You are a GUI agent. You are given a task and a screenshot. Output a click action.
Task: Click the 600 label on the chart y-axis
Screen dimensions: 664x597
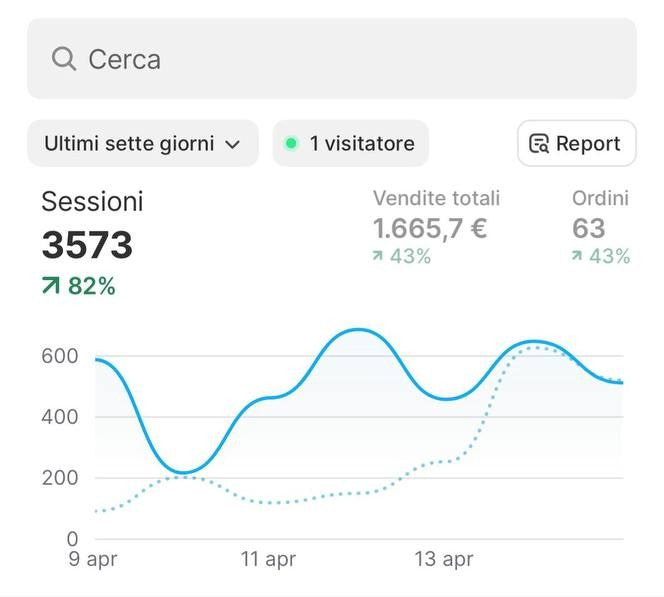(x=59, y=357)
